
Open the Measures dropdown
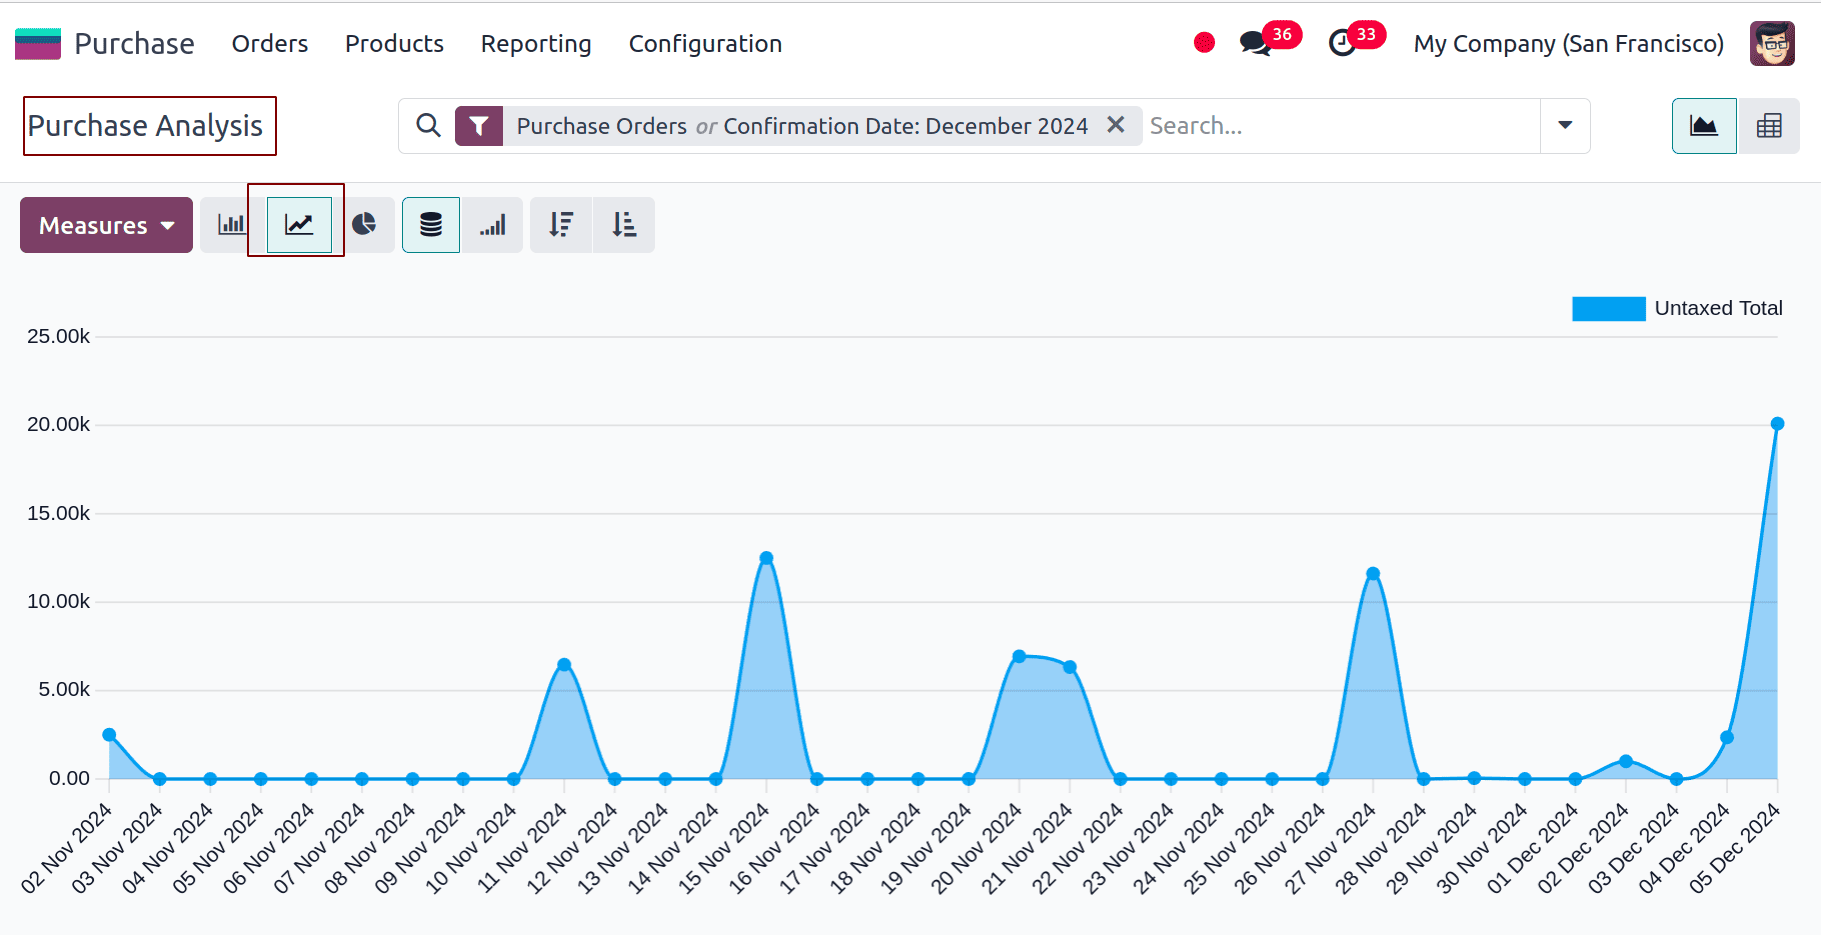pos(106,225)
